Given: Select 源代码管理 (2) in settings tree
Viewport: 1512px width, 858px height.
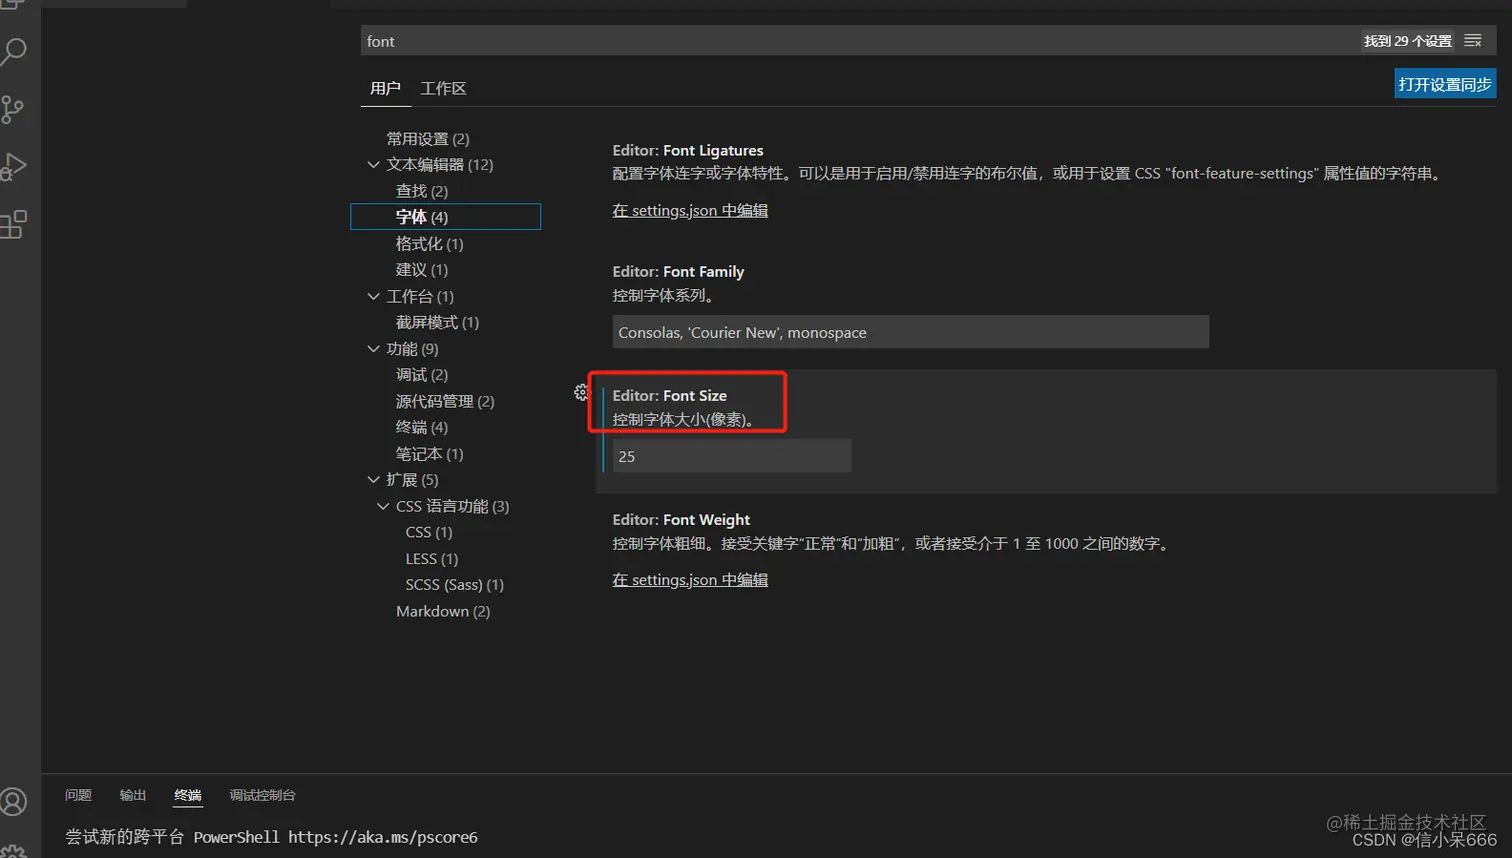Looking at the screenshot, I should click(445, 401).
